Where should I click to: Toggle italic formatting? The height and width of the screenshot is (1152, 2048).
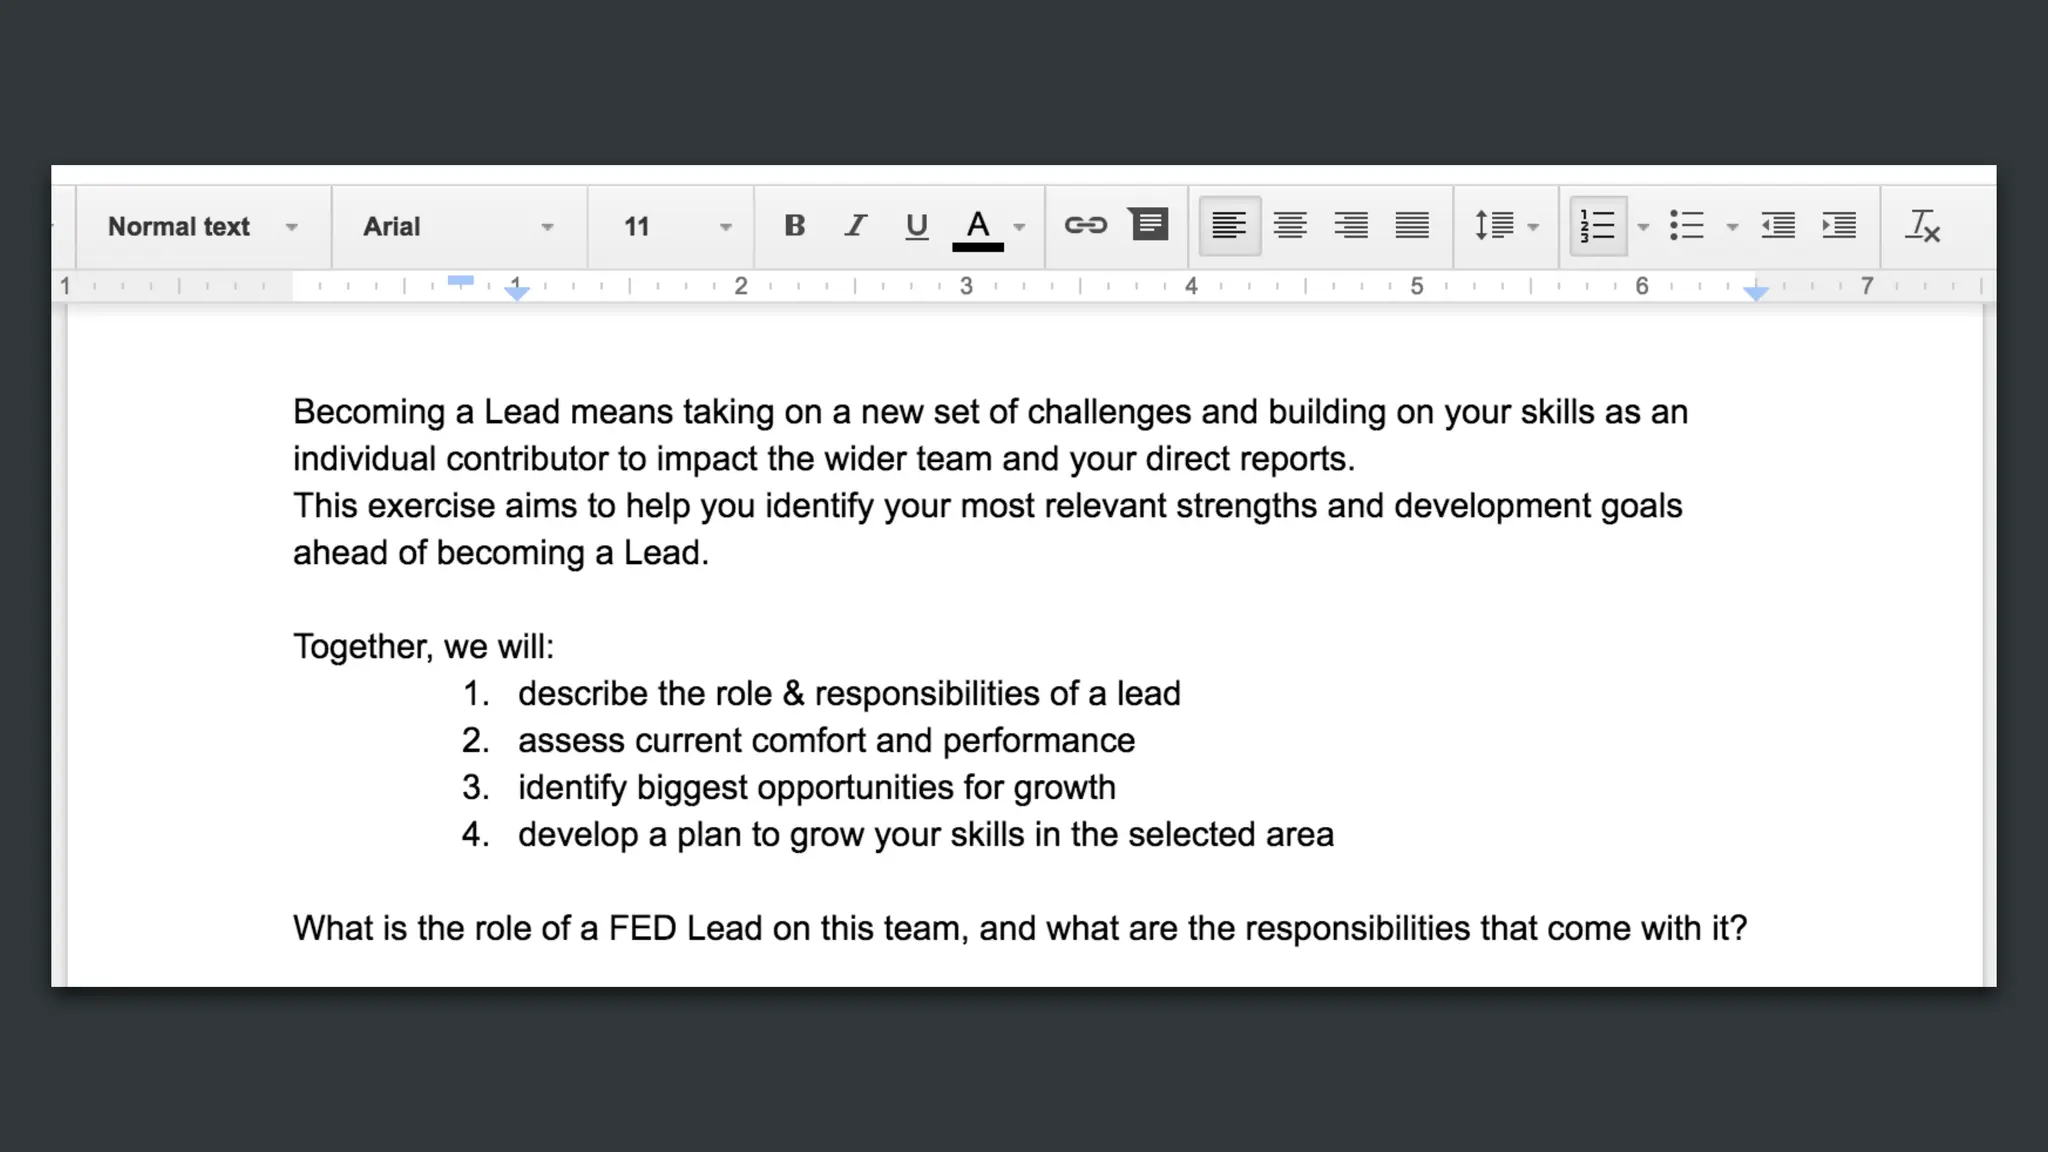[x=855, y=226]
